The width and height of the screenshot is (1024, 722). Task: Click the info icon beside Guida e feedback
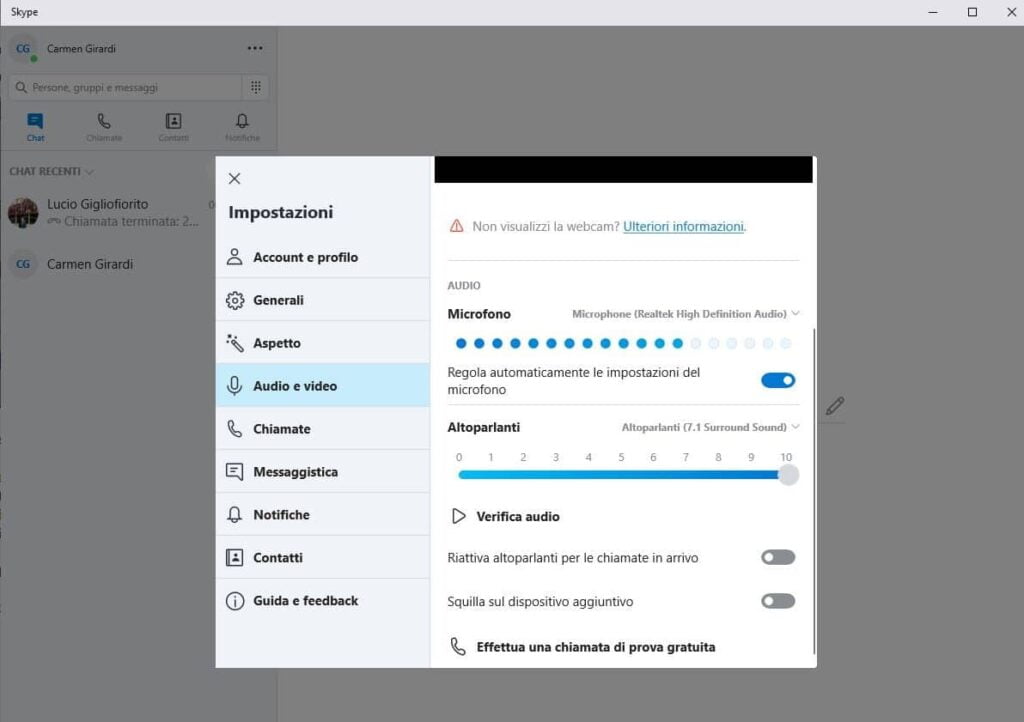point(234,601)
